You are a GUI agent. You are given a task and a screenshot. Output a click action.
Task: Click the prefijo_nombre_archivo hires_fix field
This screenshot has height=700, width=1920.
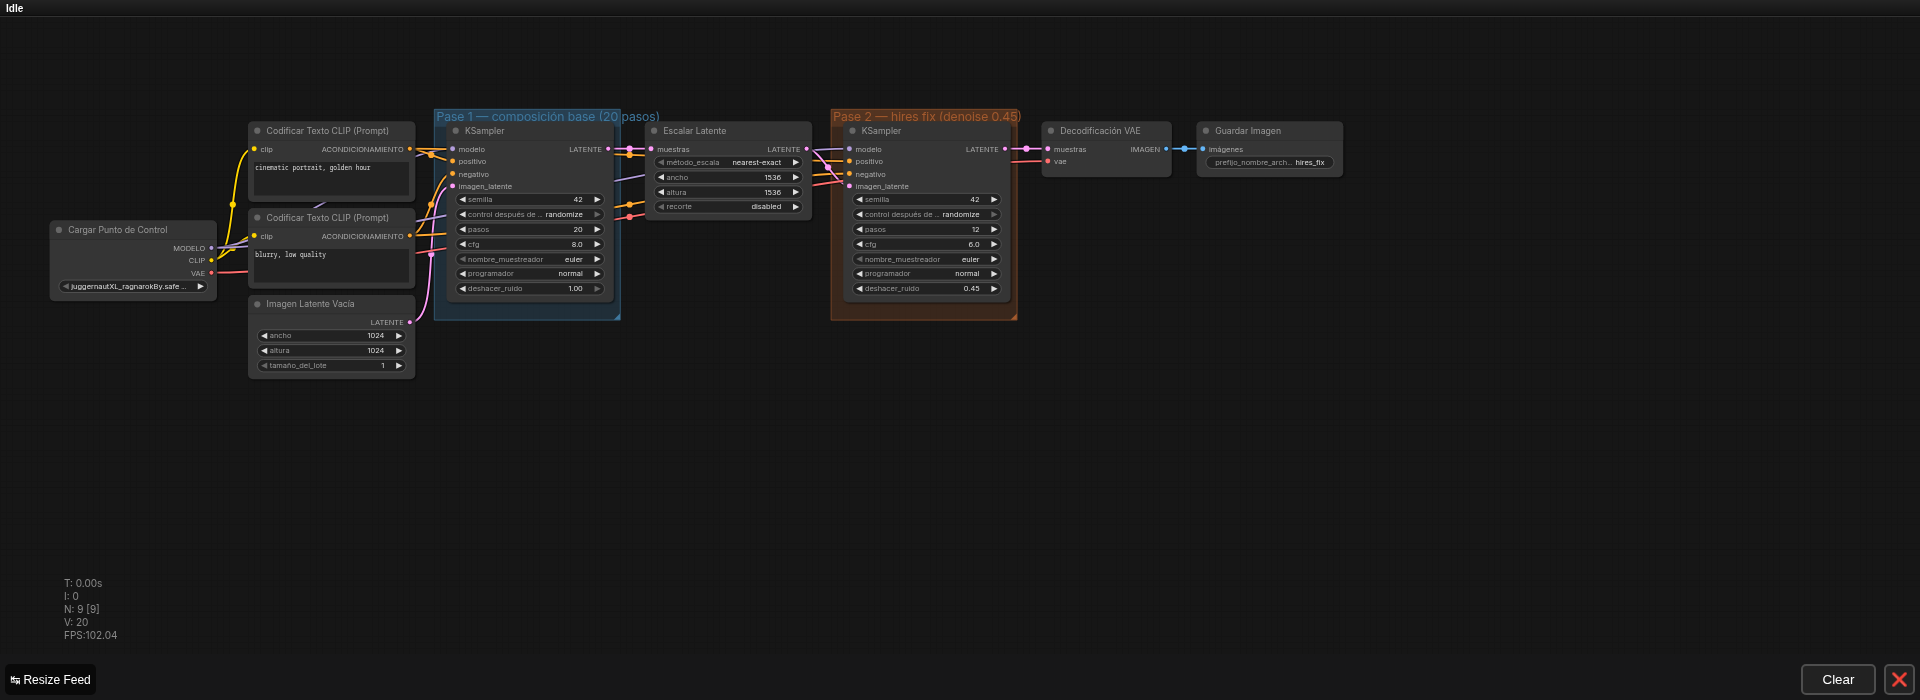1270,163
